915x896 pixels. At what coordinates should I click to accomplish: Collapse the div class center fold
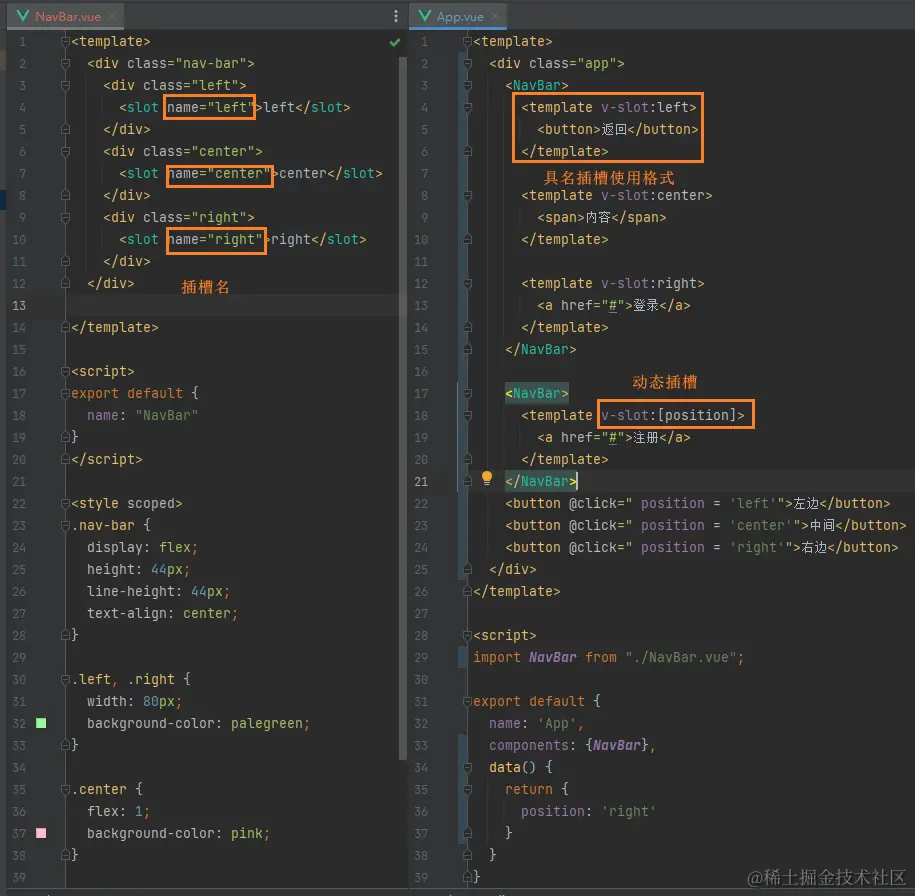coord(65,152)
